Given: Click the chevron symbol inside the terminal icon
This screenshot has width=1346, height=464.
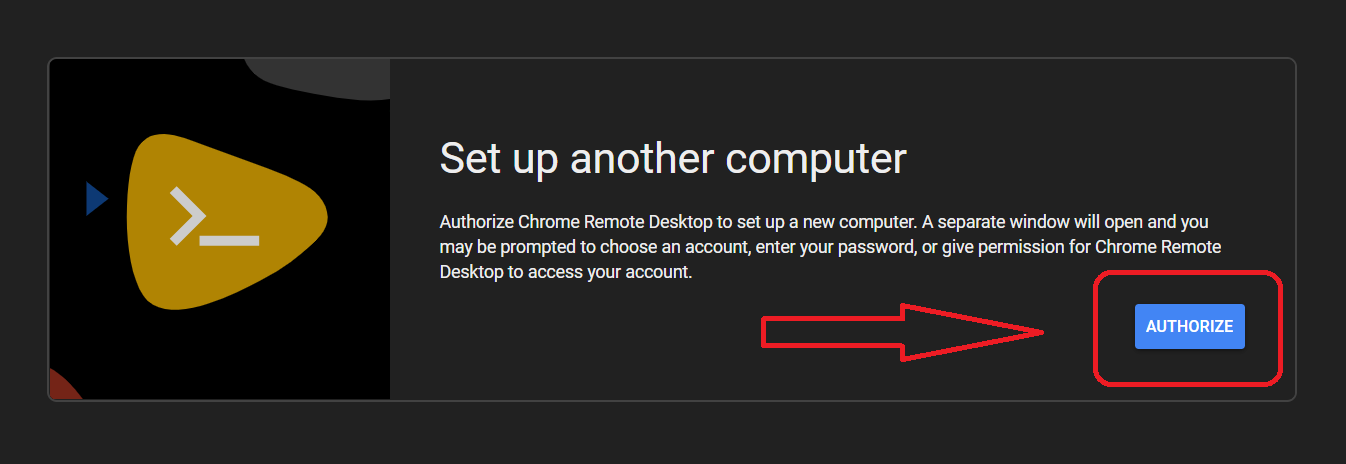Looking at the screenshot, I should click(188, 214).
